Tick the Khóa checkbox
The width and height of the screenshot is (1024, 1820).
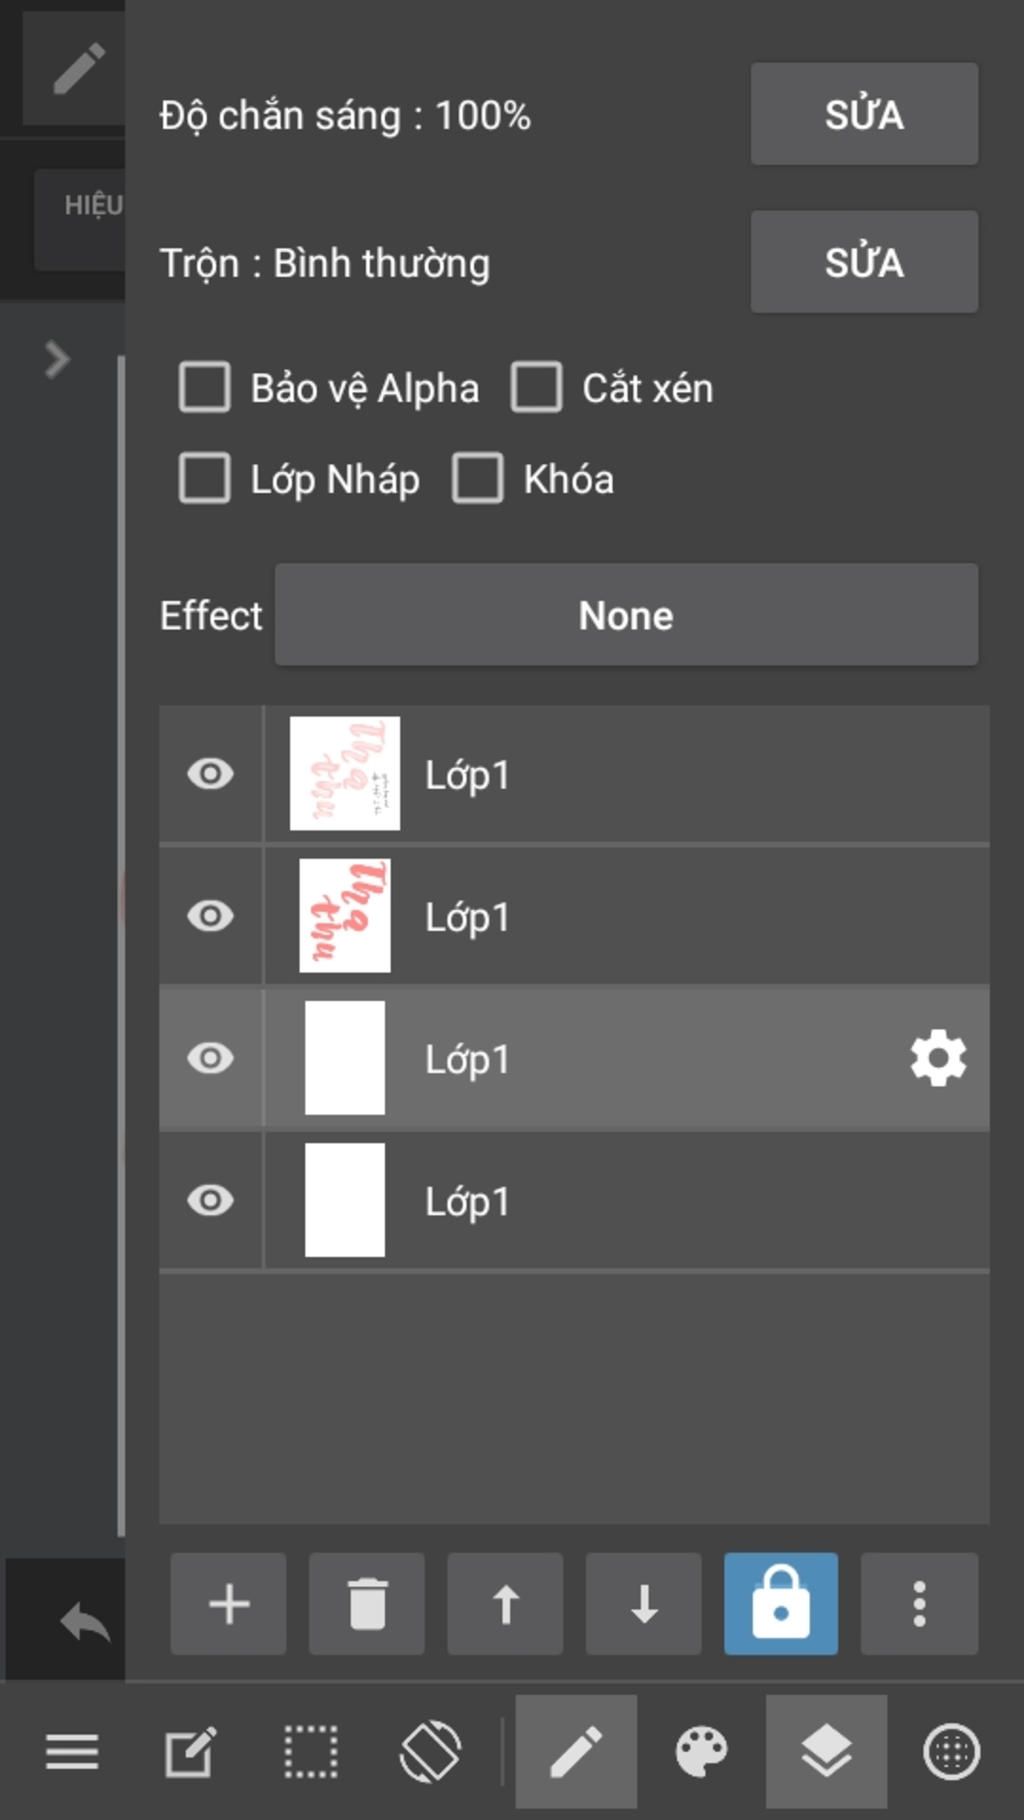(478, 479)
